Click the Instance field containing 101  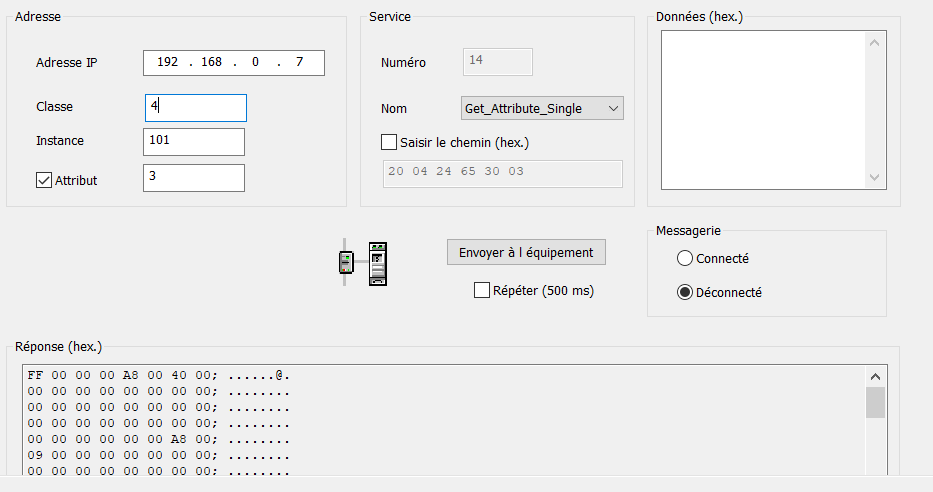[194, 142]
